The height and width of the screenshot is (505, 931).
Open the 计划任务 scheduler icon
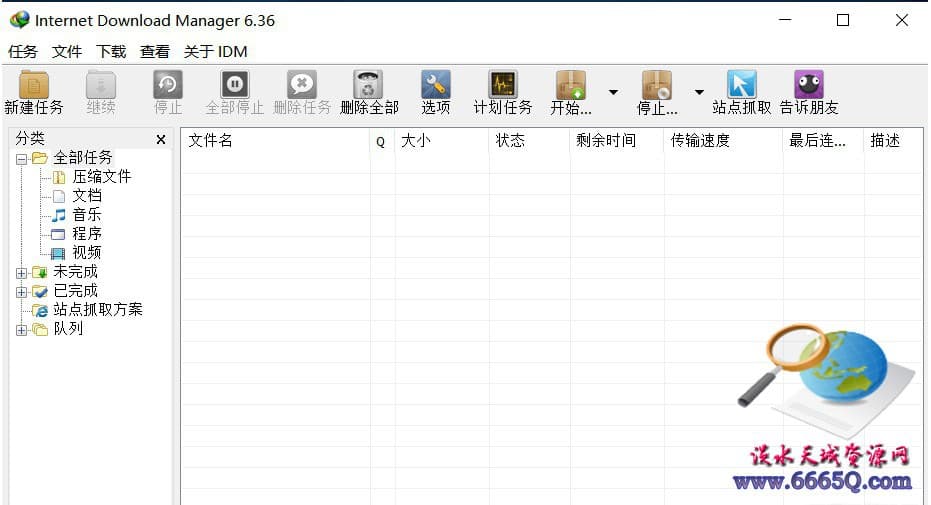(x=503, y=85)
